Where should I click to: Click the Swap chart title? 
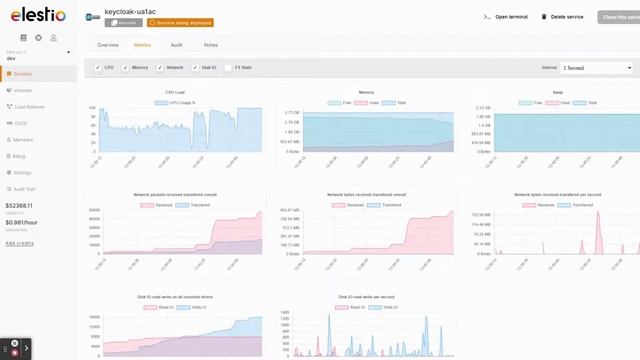coord(558,93)
